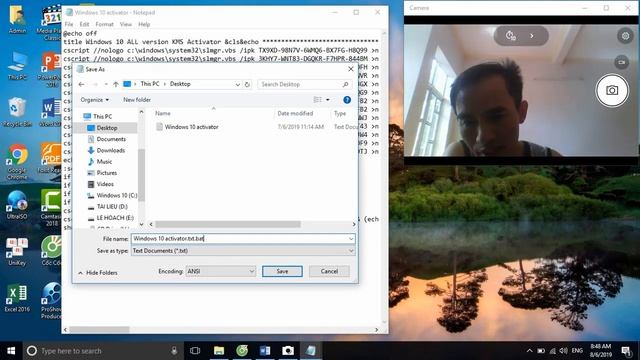The width and height of the screenshot is (640, 360).
Task: Open Notepad View menu
Action: coord(126,24)
